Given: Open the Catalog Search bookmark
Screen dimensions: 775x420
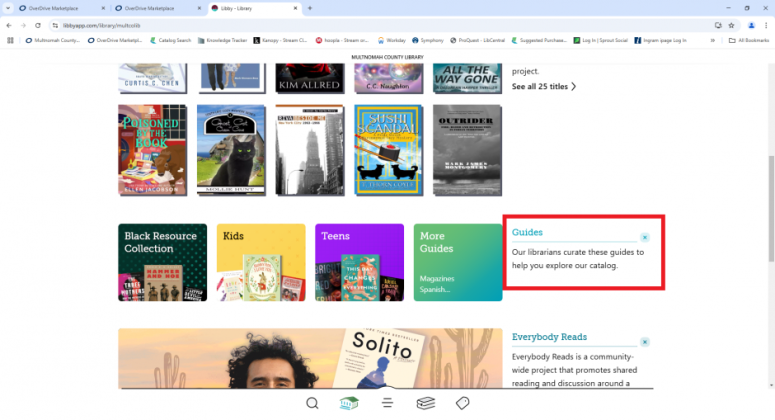Looking at the screenshot, I should [x=171, y=41].
